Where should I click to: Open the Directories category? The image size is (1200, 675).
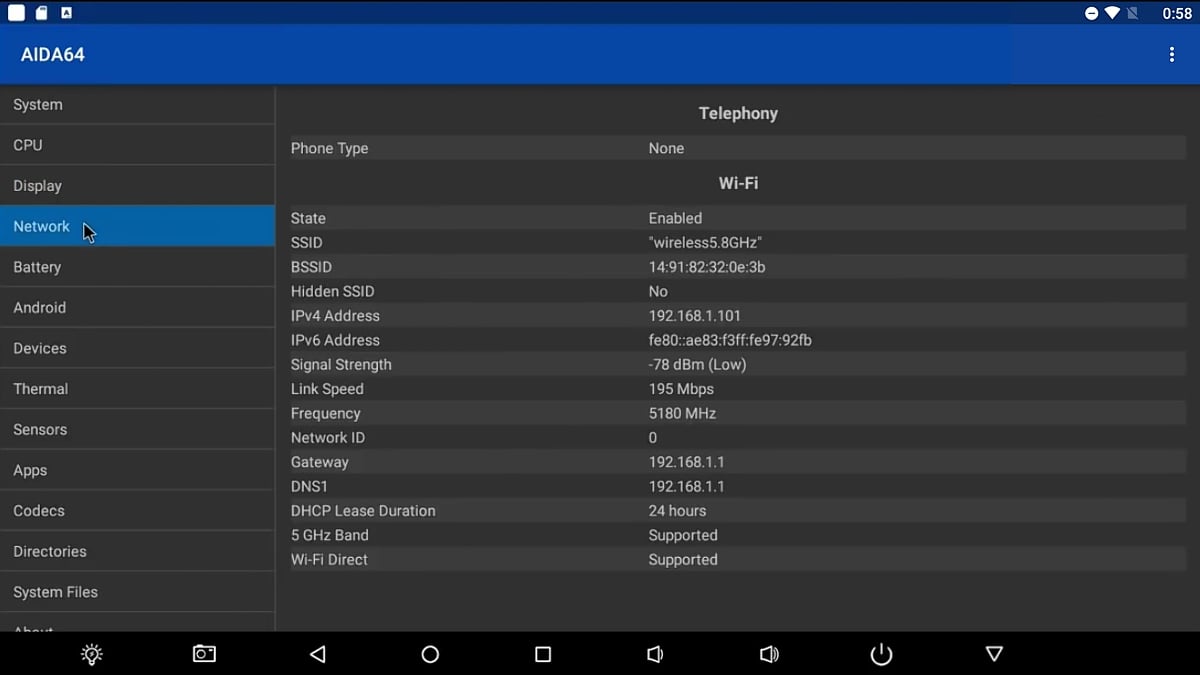137,552
